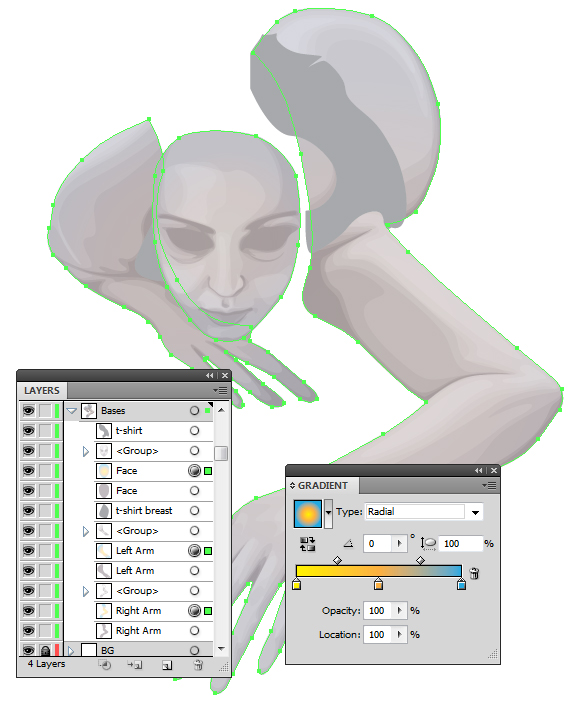Collapse the Layers panel with double arrows
This screenshot has width=574, height=714.
tap(209, 376)
